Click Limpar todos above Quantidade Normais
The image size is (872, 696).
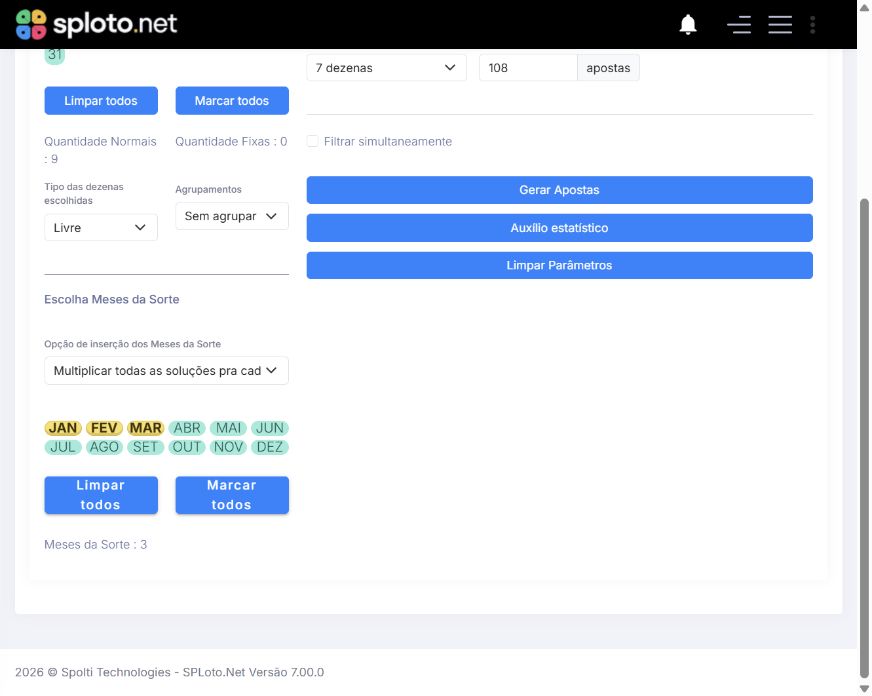(x=101, y=101)
